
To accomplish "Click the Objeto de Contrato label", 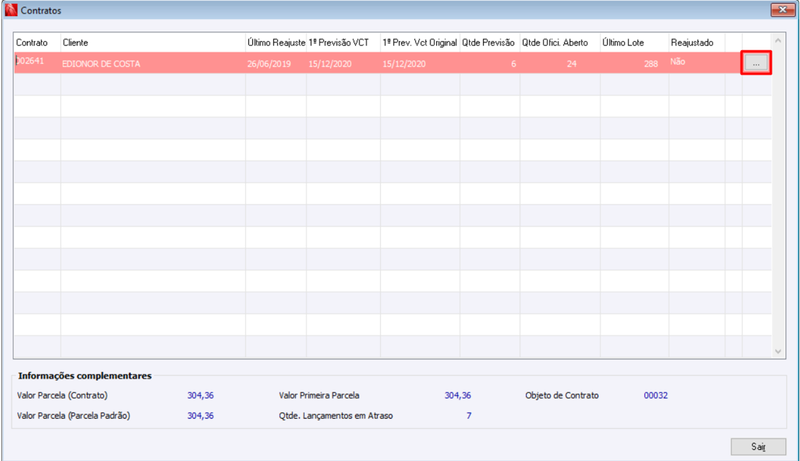I will [x=562, y=395].
